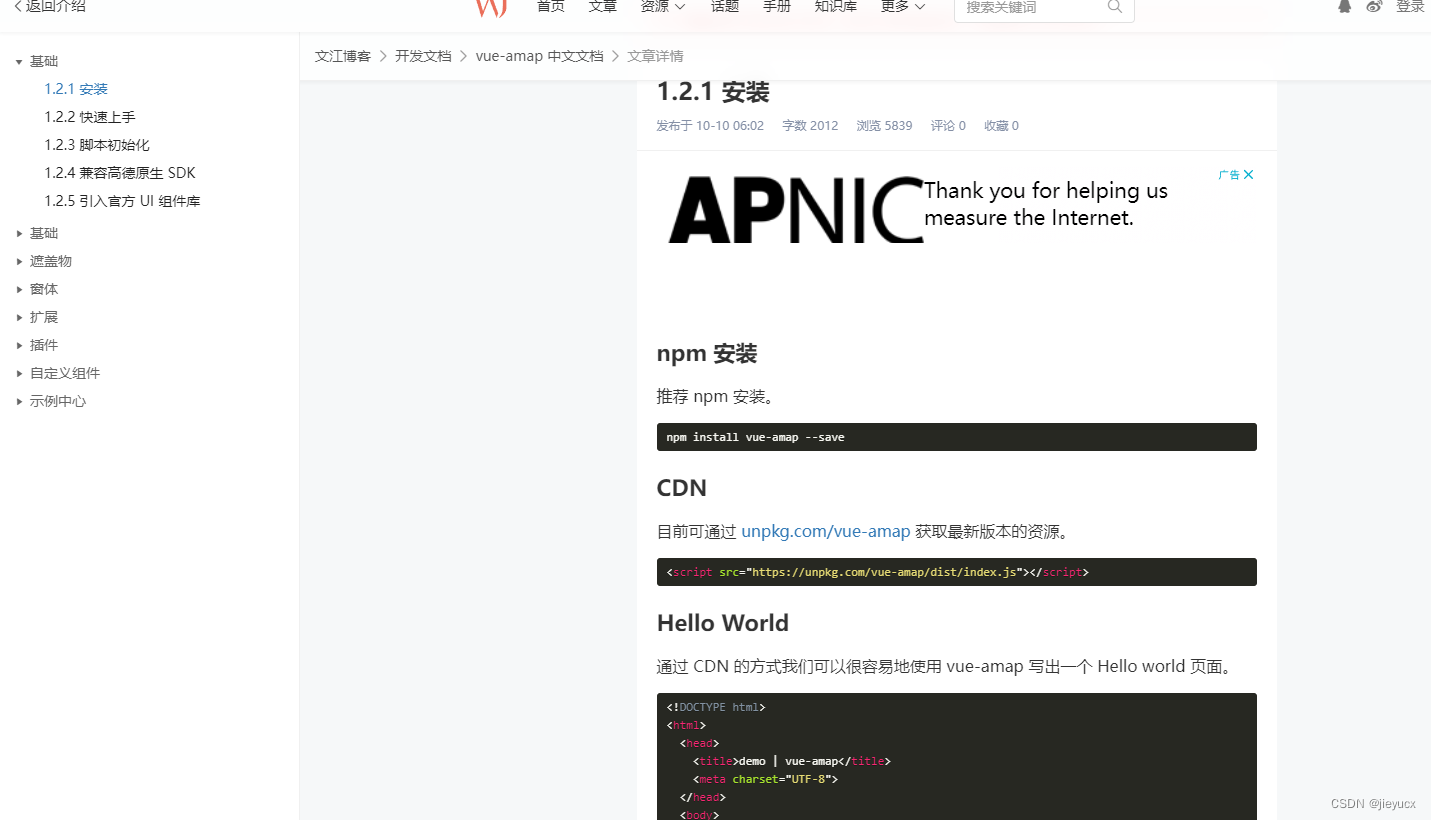Open the QQ login icon
The width and height of the screenshot is (1431, 820).
(x=1344, y=6)
